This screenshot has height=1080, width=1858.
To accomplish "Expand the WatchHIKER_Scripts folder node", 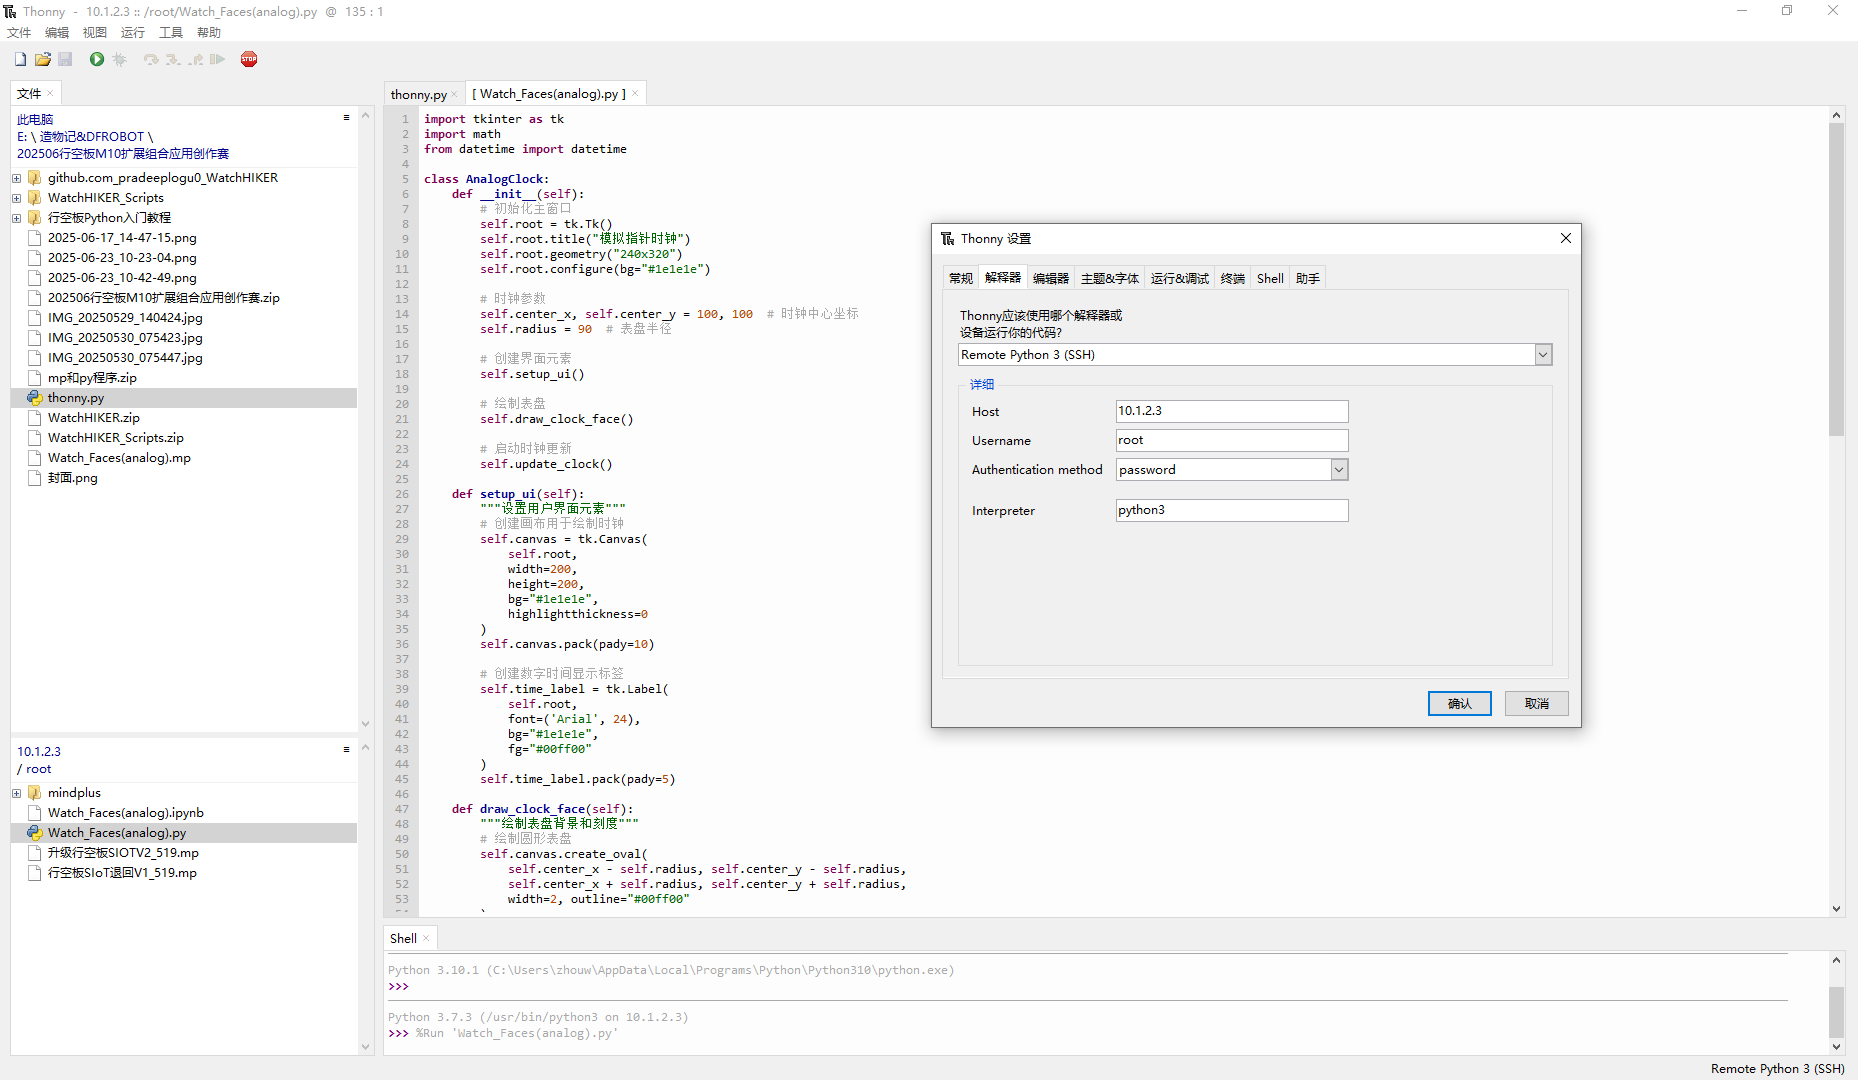I will (x=17, y=198).
